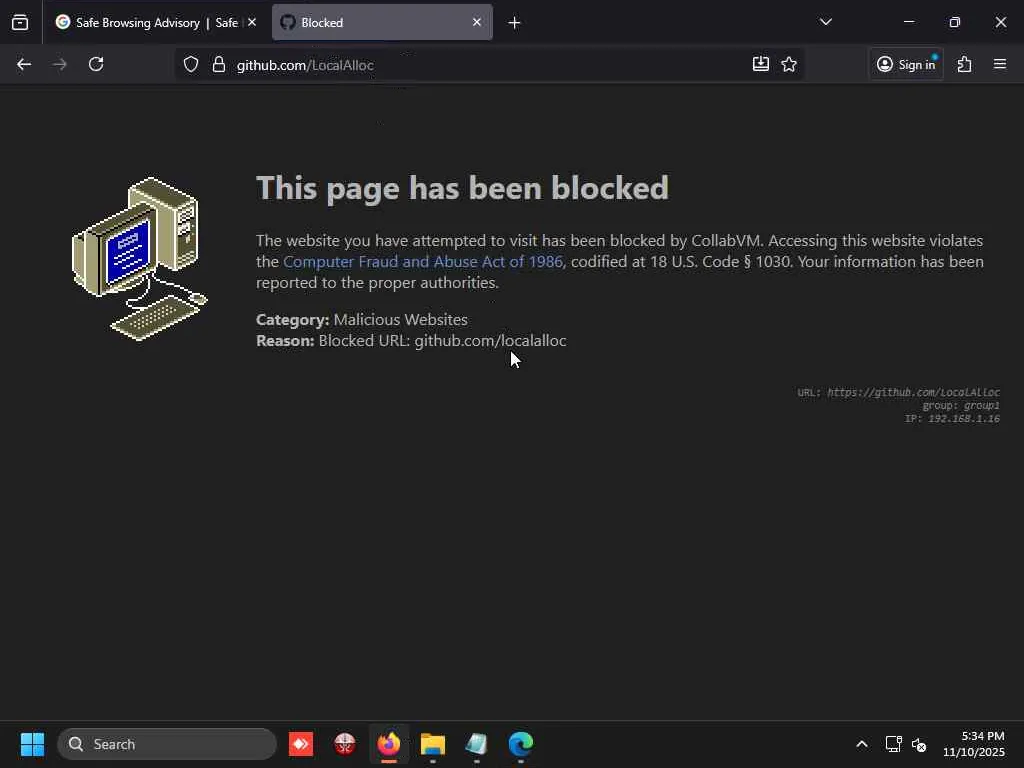
Task: View site security padlock info
Action: (x=219, y=65)
